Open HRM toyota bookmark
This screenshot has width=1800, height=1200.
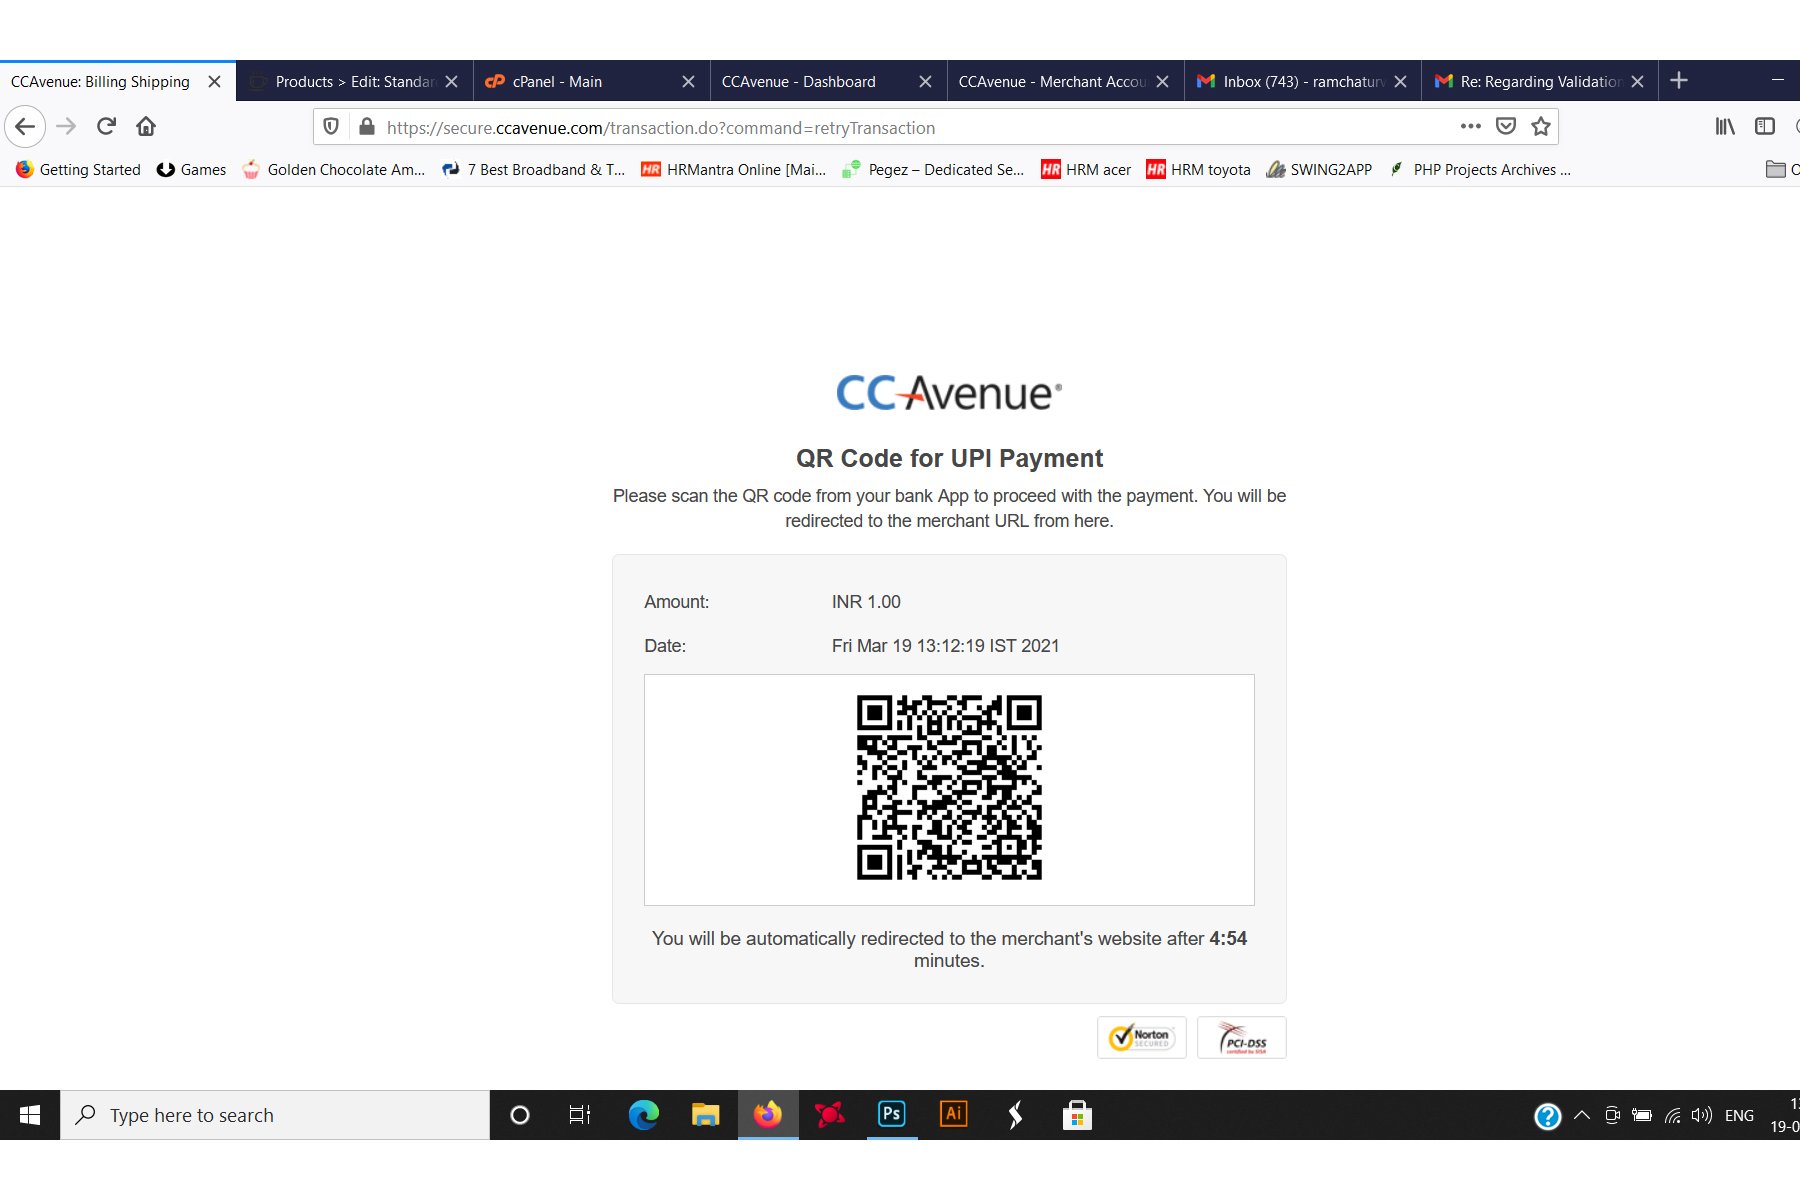(x=1198, y=170)
